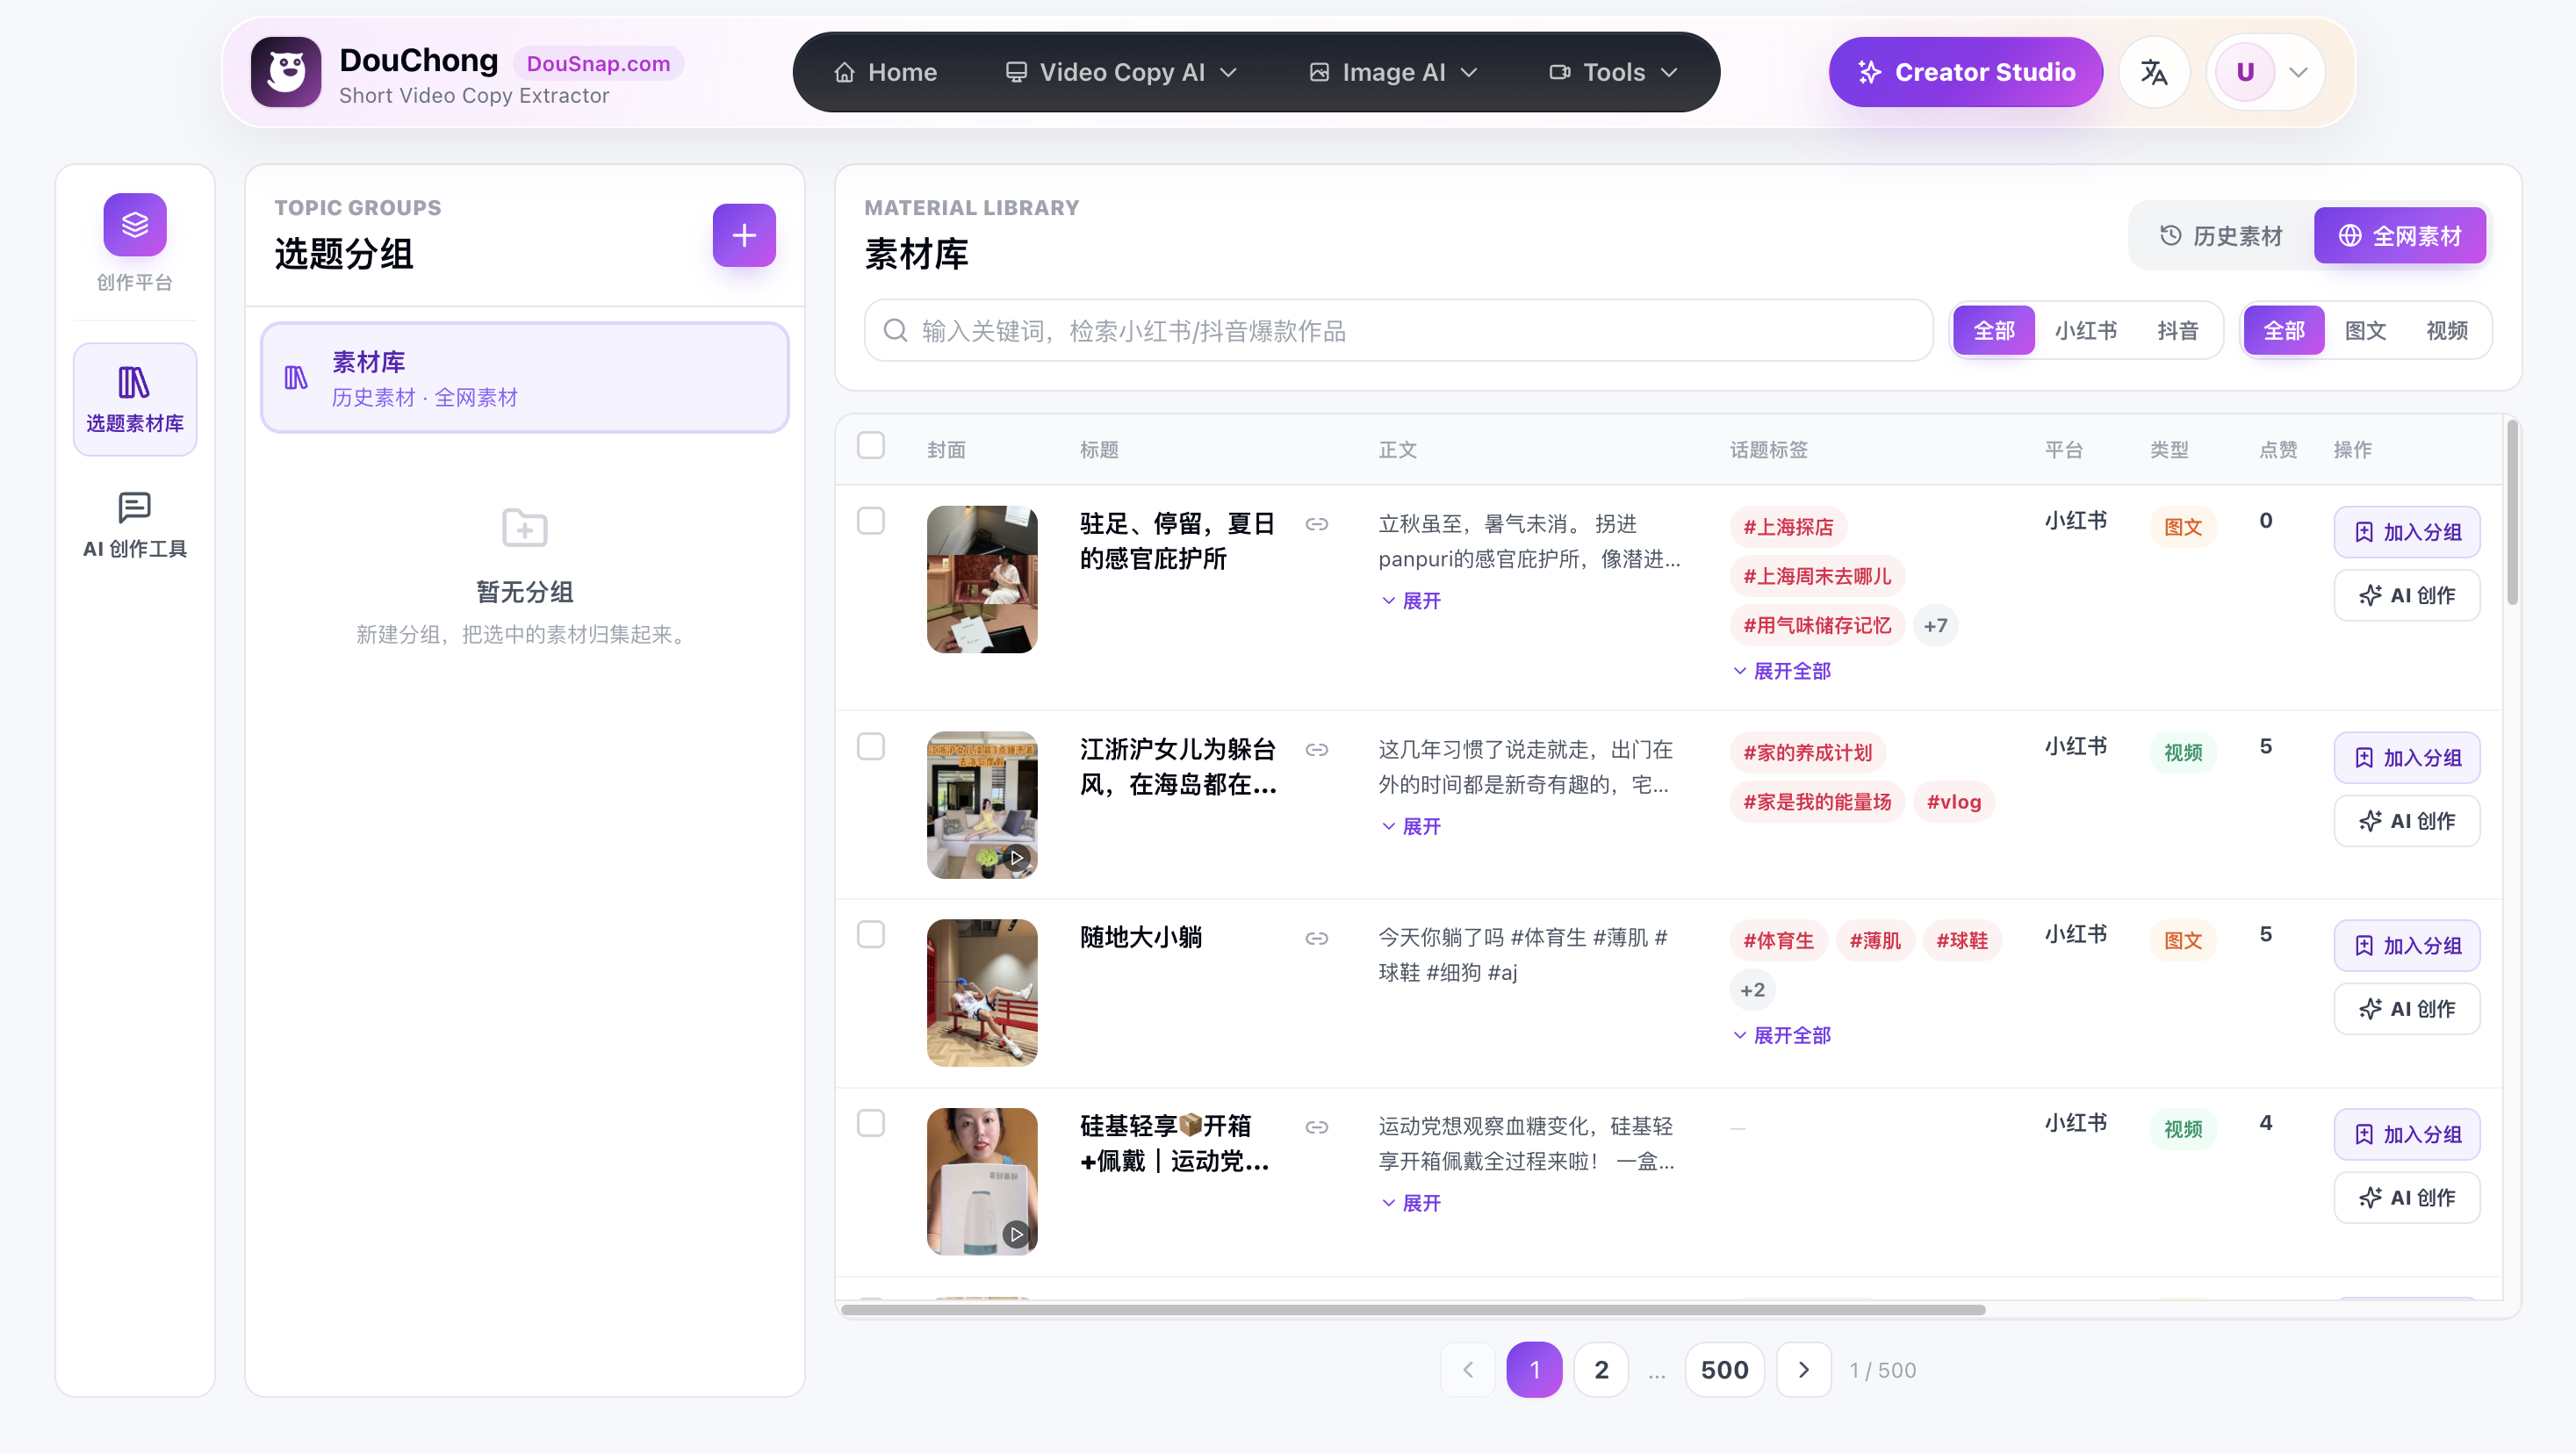Open the Video Copy AI dropdown
The width and height of the screenshot is (2576, 1454).
coord(1122,72)
